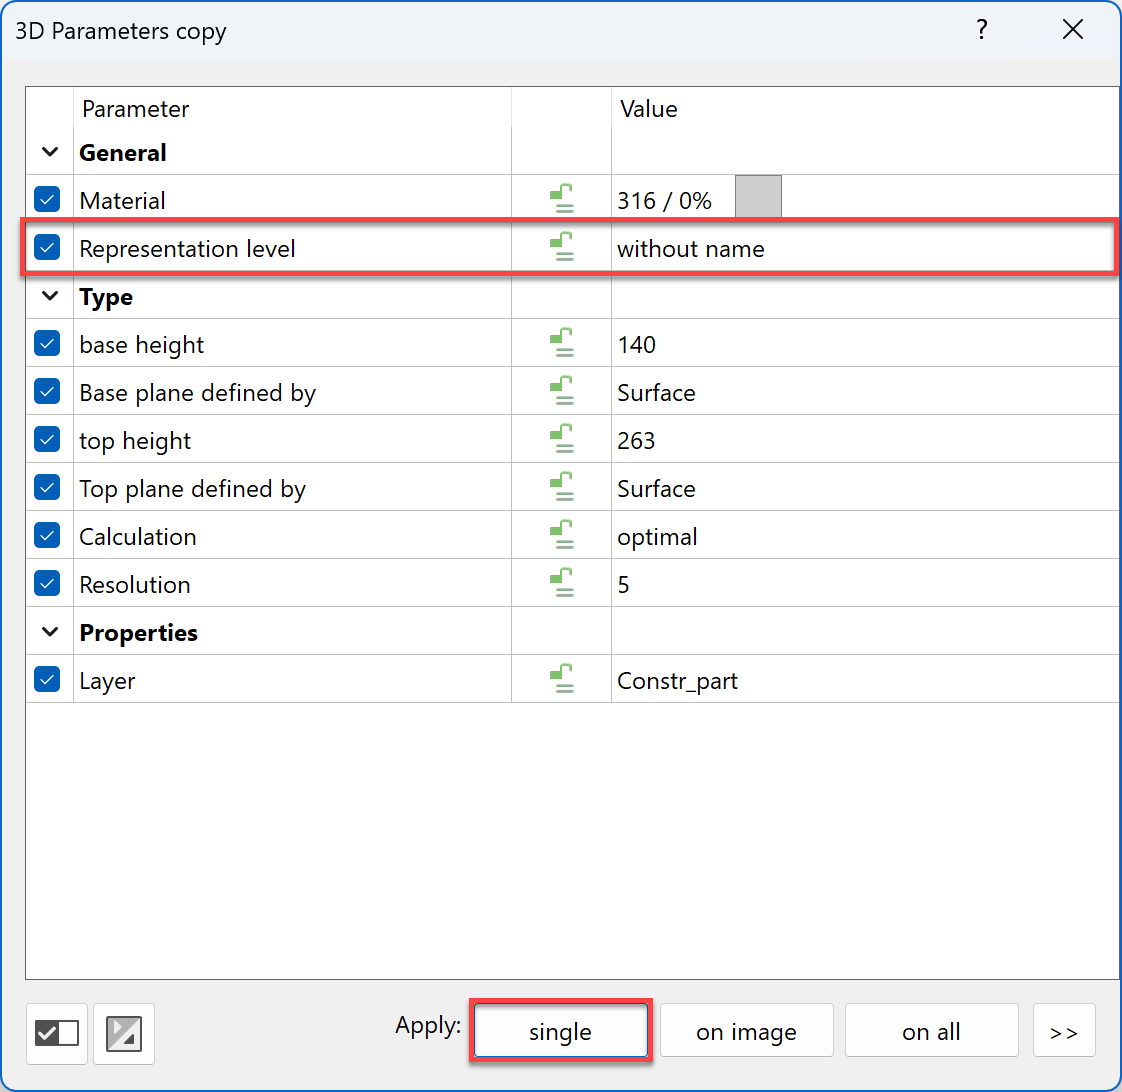Click the invert selection icon at bottom
This screenshot has width=1122, height=1092.
[124, 1032]
